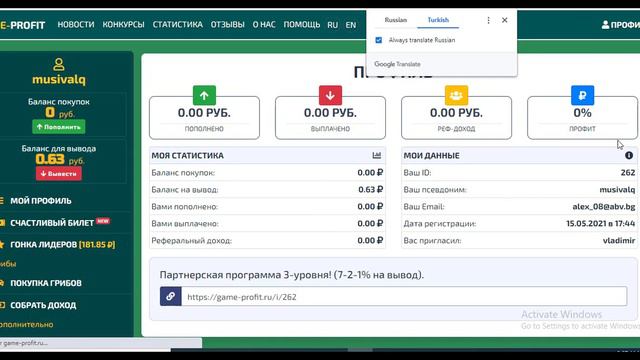Click the red withdrawal arrow icon
Screen dimensions: 640x360
coord(330,96)
